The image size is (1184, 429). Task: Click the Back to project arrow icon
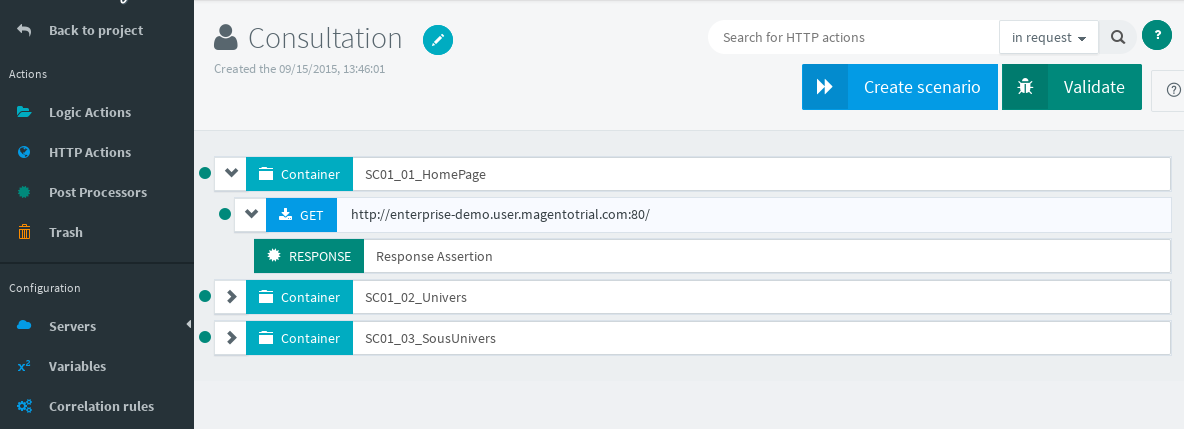pyautogui.click(x=24, y=30)
